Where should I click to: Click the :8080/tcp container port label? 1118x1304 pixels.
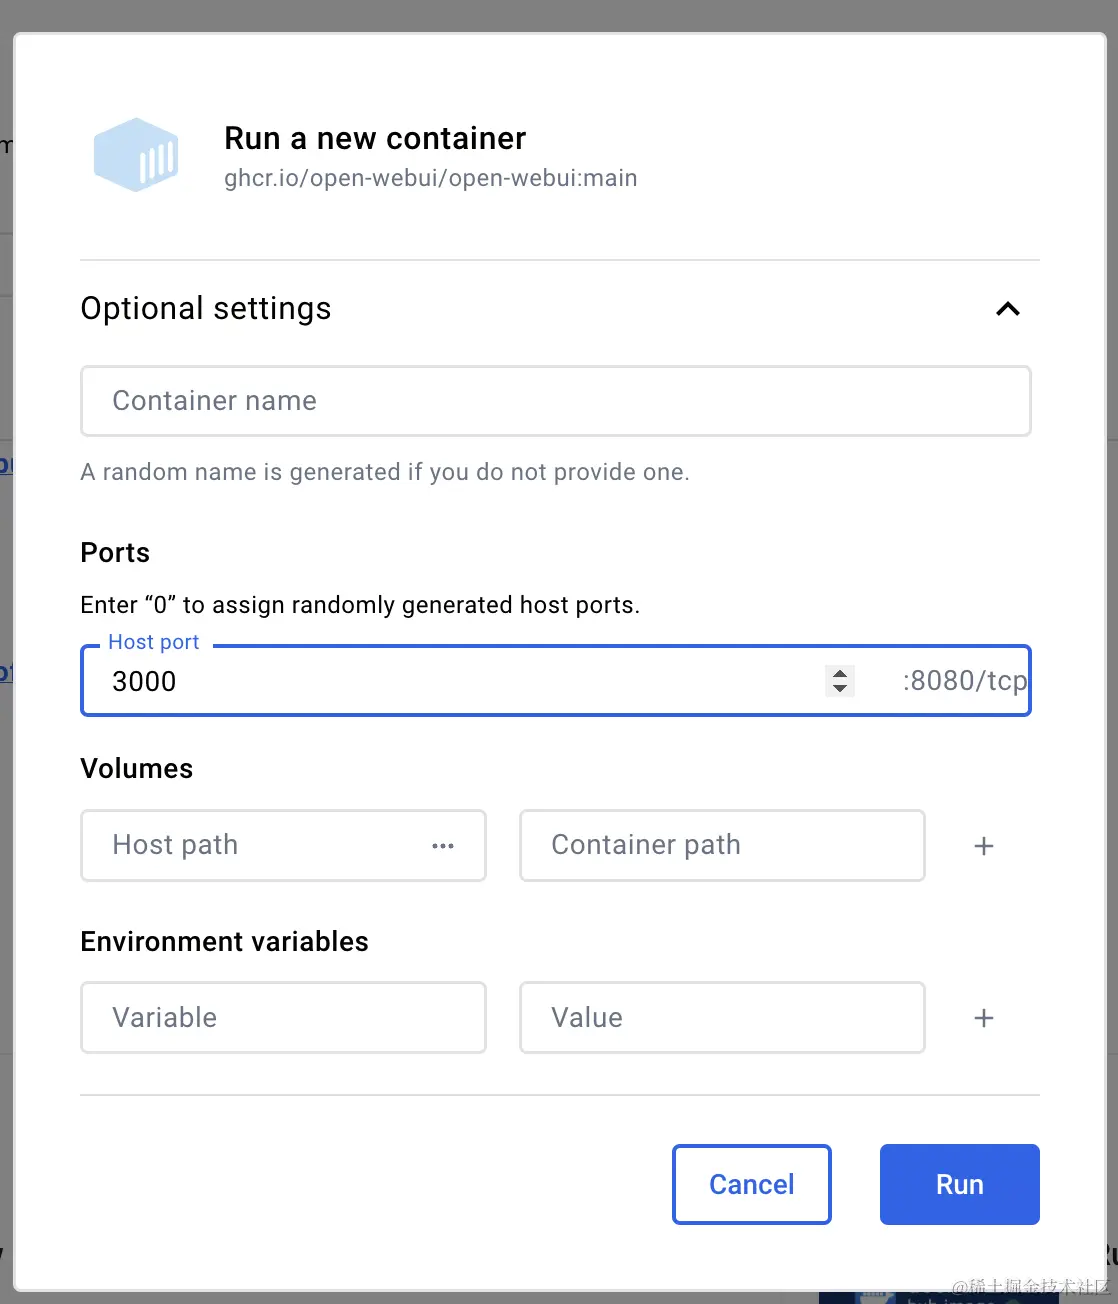coord(965,681)
